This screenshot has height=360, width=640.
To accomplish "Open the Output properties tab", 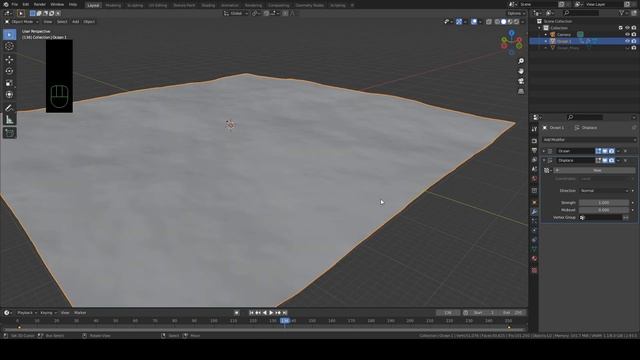I will [534, 150].
